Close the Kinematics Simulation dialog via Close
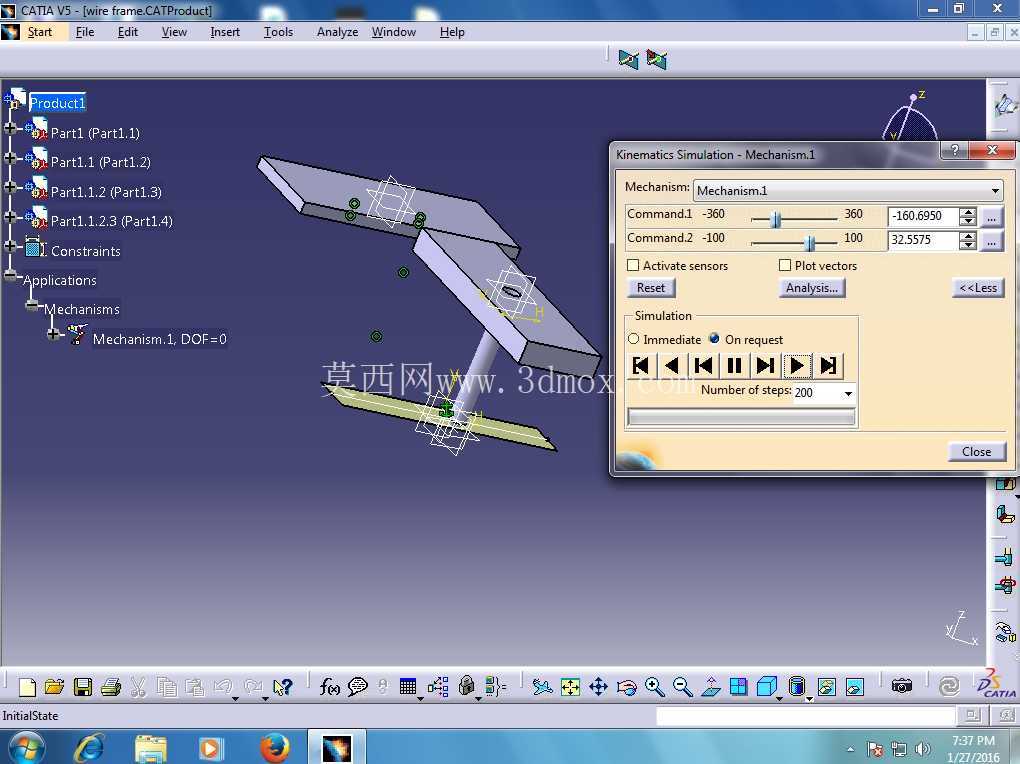The height and width of the screenshot is (764, 1020). point(976,452)
